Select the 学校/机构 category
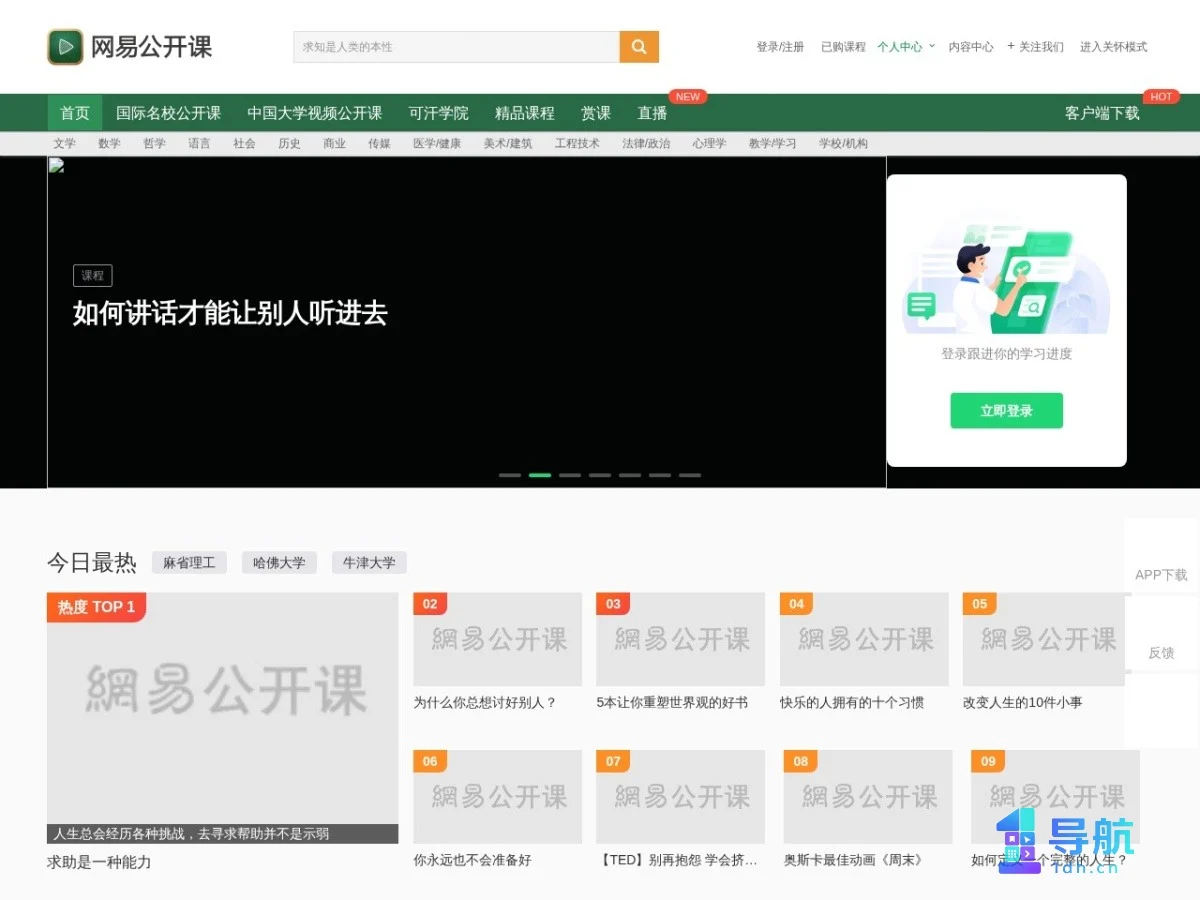1200x900 pixels. 843,144
